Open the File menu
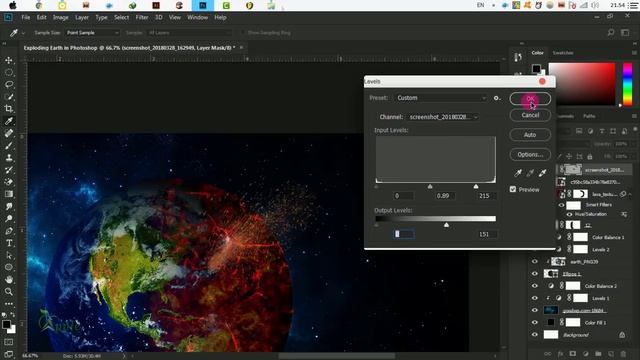Screen dimensions: 640x360 [x=26, y=18]
